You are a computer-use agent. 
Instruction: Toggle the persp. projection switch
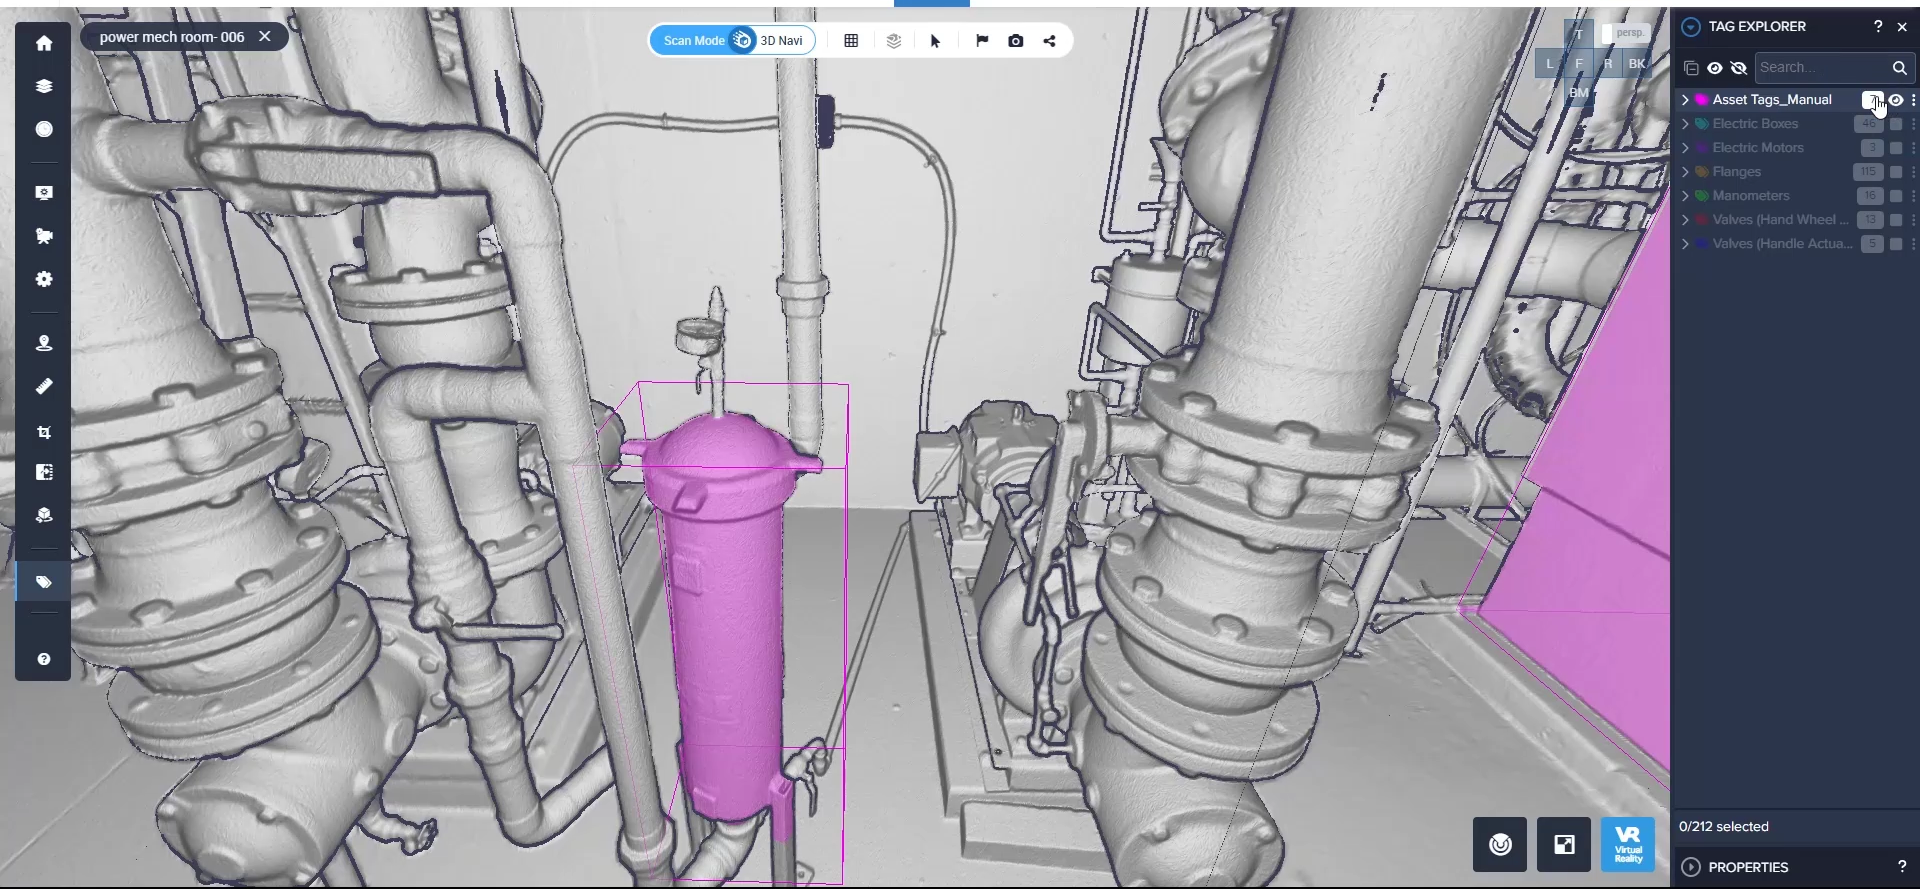click(x=1624, y=33)
